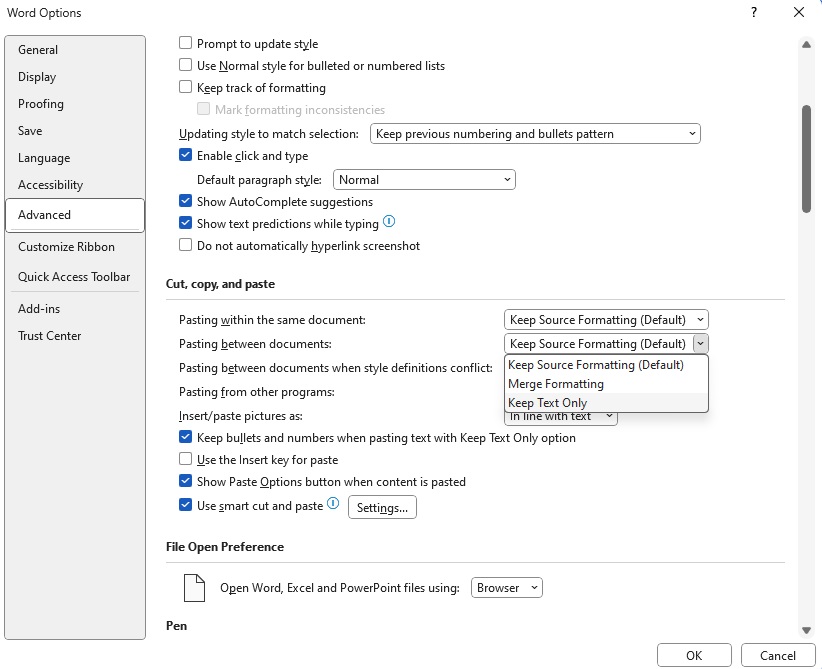Check Do not automatically hyperlink screenshot
Viewport: 822px width, 669px height.
186,245
